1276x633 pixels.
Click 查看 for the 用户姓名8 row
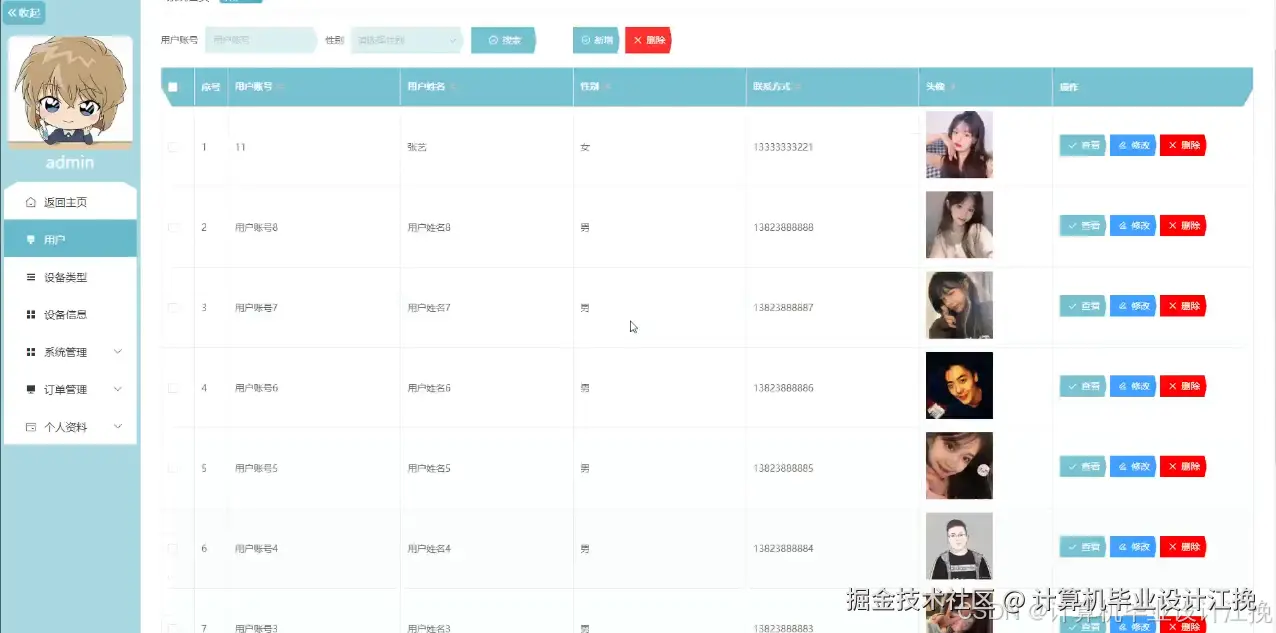pyautogui.click(x=1083, y=225)
